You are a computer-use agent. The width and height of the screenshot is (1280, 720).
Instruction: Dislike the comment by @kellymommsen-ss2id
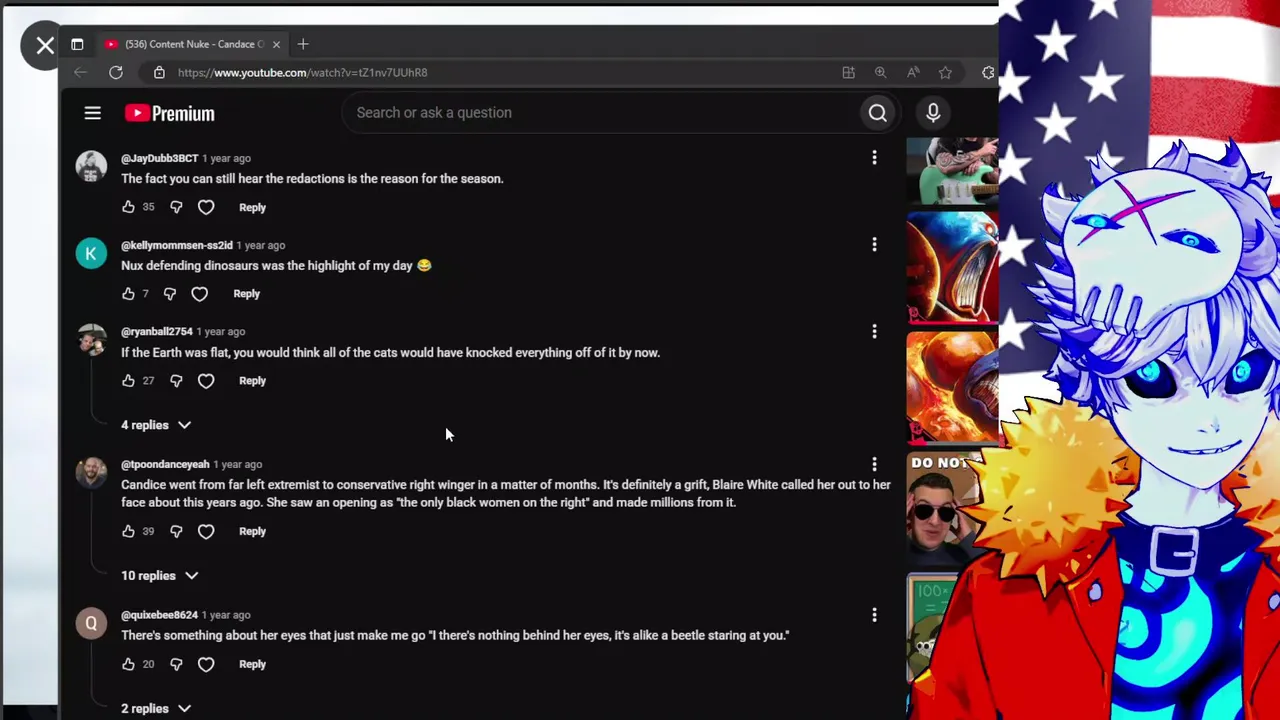[170, 294]
